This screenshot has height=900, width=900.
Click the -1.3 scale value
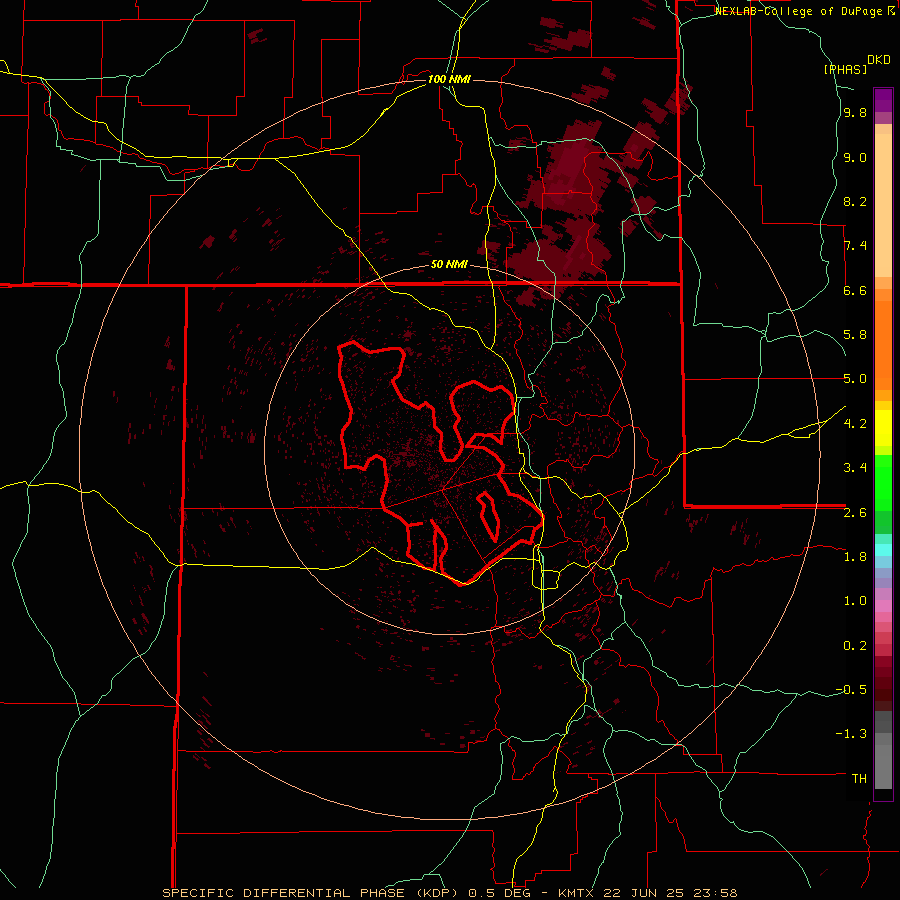(851, 734)
